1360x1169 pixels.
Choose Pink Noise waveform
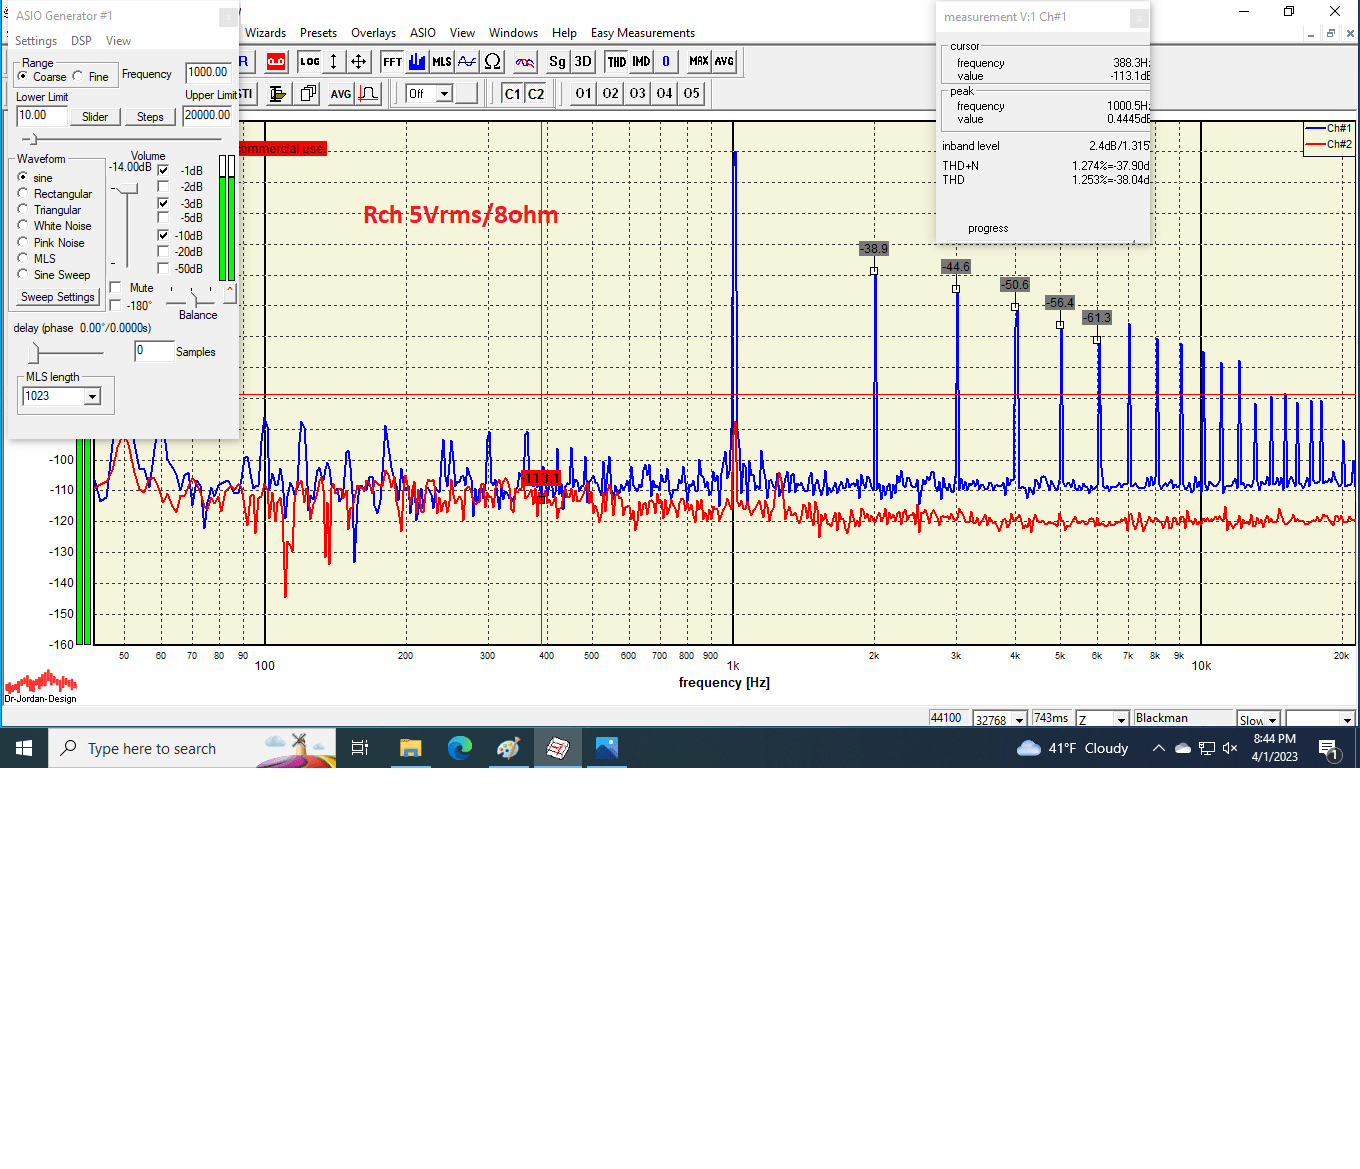[x=23, y=242]
